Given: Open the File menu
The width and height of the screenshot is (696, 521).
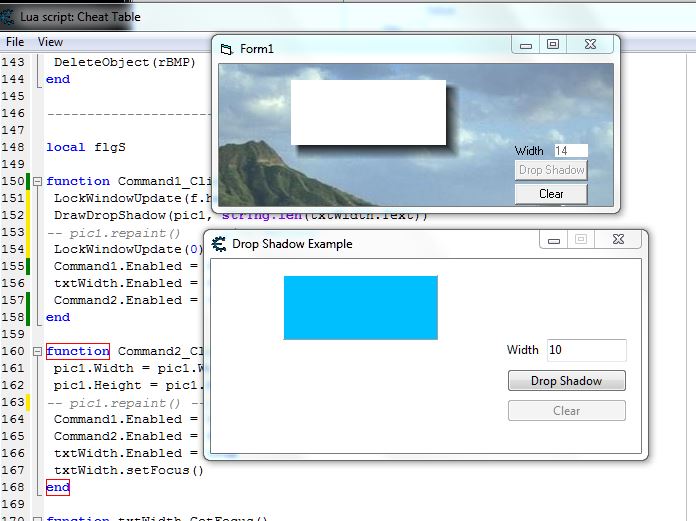Looking at the screenshot, I should click(x=15, y=42).
